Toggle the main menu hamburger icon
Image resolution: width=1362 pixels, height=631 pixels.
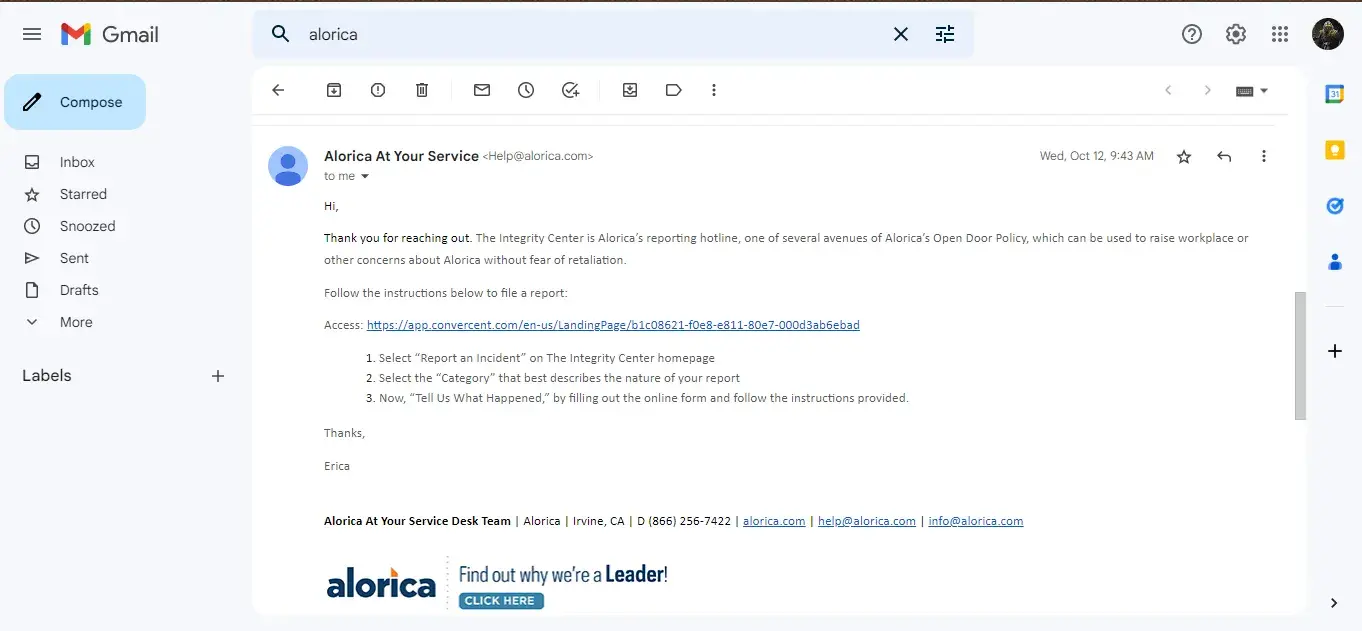pos(32,34)
